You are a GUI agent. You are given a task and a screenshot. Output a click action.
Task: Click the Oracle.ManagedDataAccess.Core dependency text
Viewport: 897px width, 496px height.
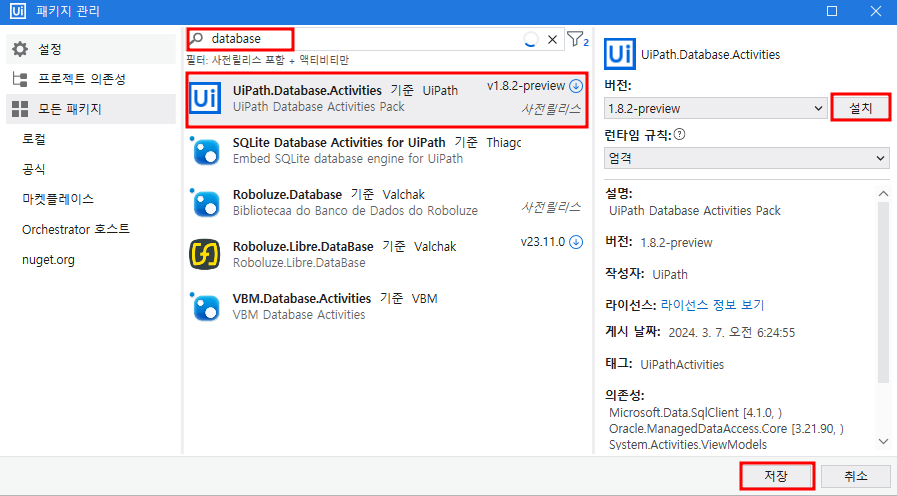(x=726, y=428)
